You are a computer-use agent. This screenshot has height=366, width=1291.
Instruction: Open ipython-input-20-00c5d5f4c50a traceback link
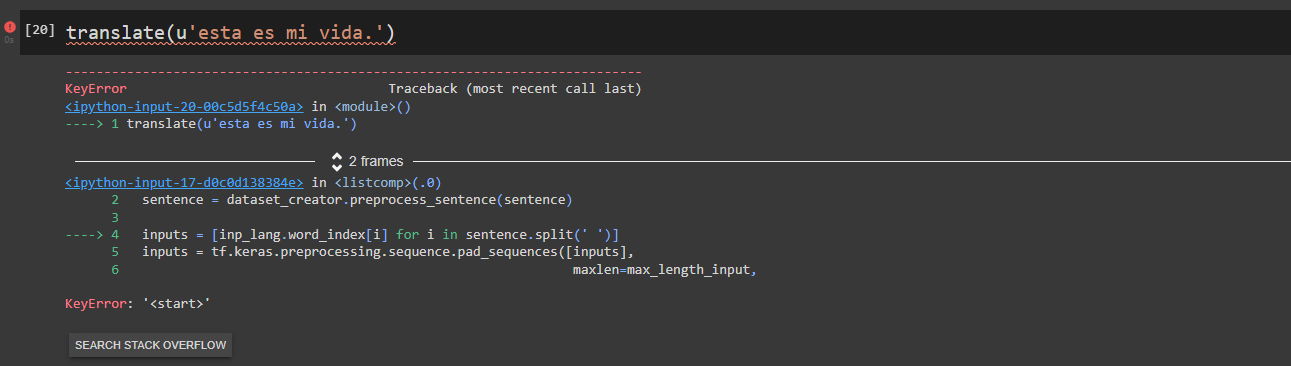(184, 106)
